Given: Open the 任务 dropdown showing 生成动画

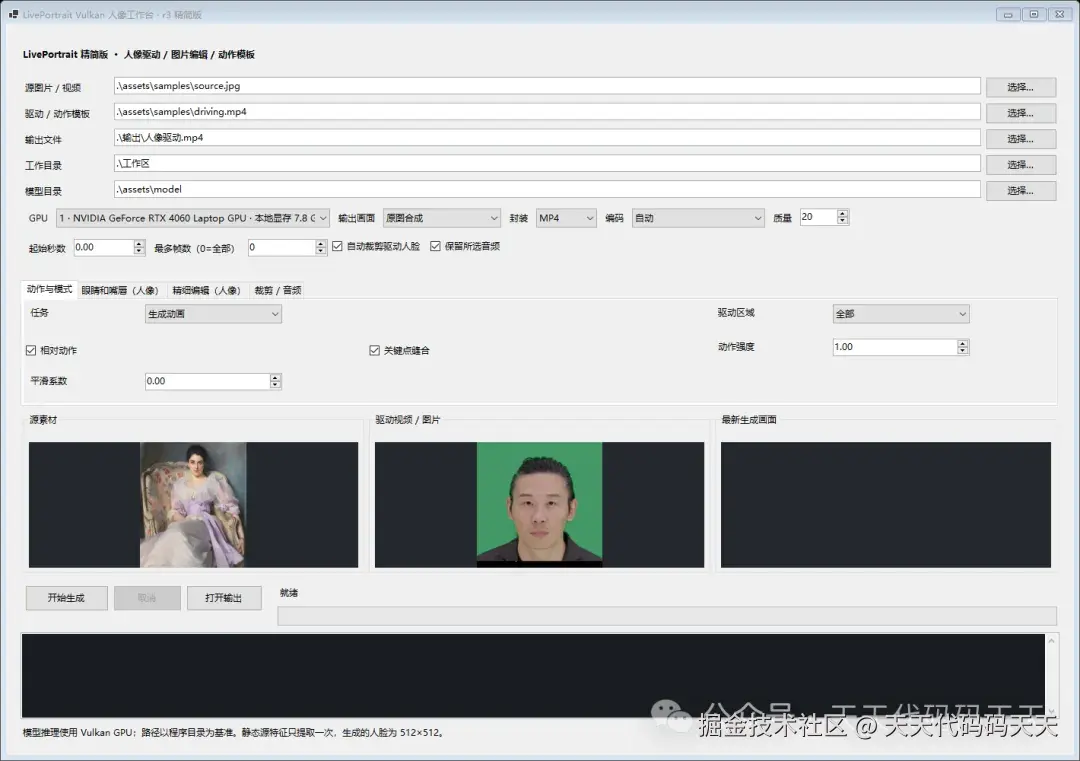Looking at the screenshot, I should tap(214, 314).
